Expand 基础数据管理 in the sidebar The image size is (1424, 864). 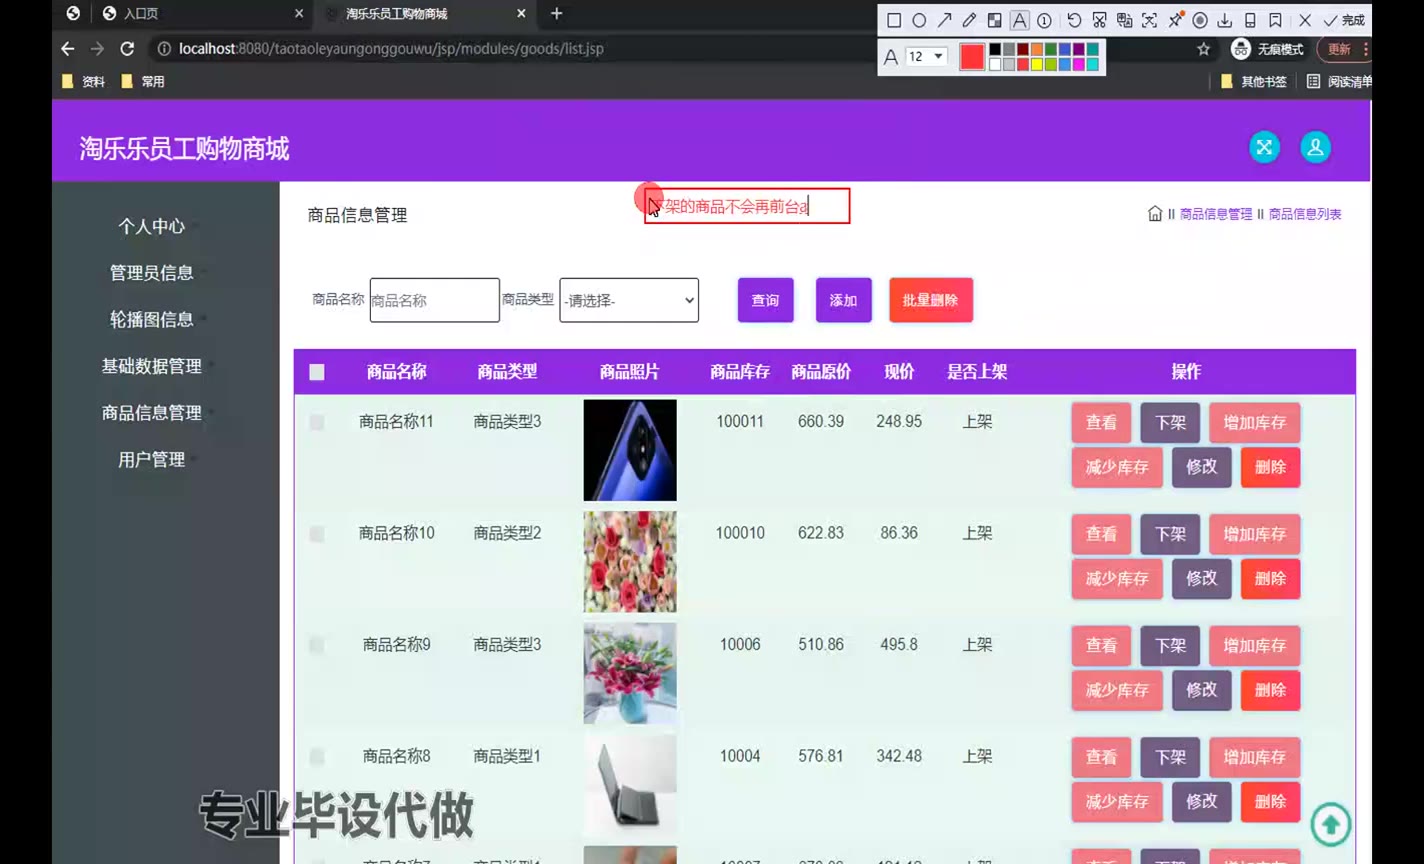click(x=152, y=366)
